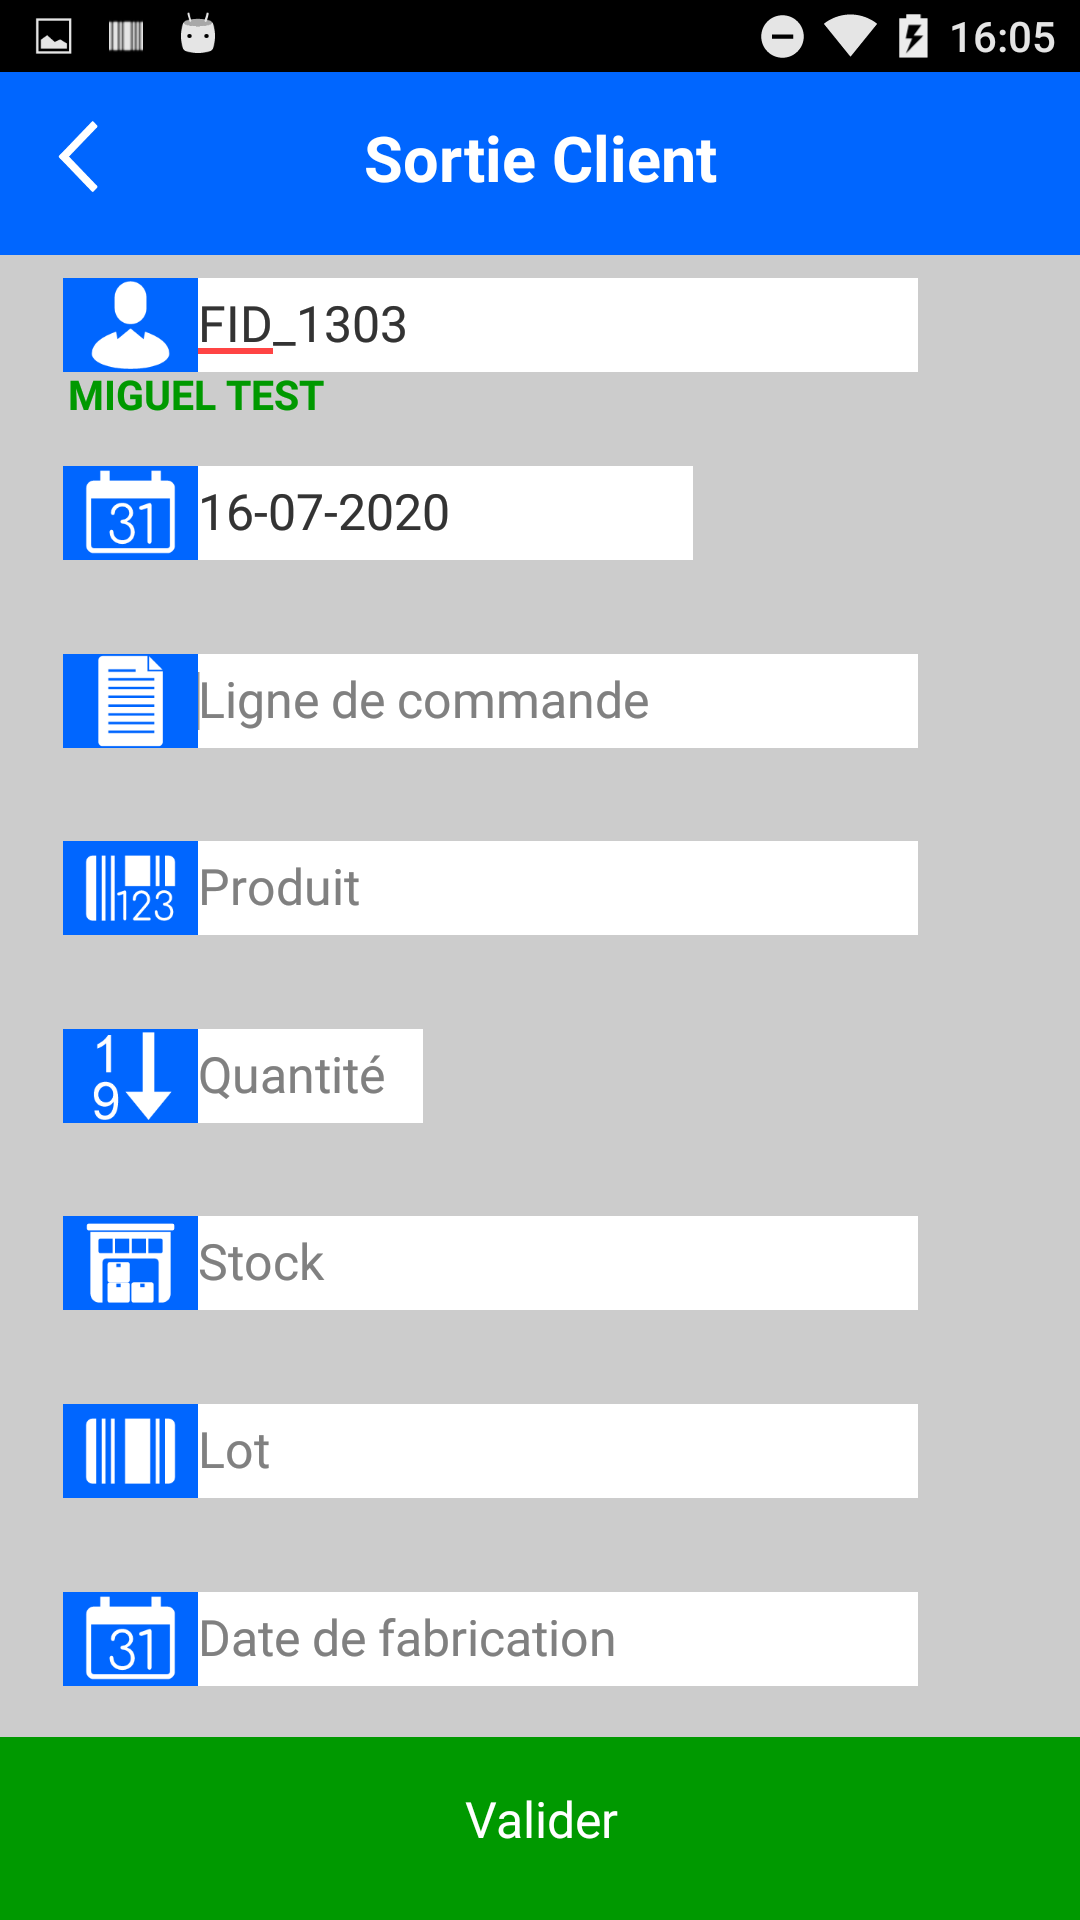
Task: Tap the order line document icon
Action: click(x=130, y=701)
